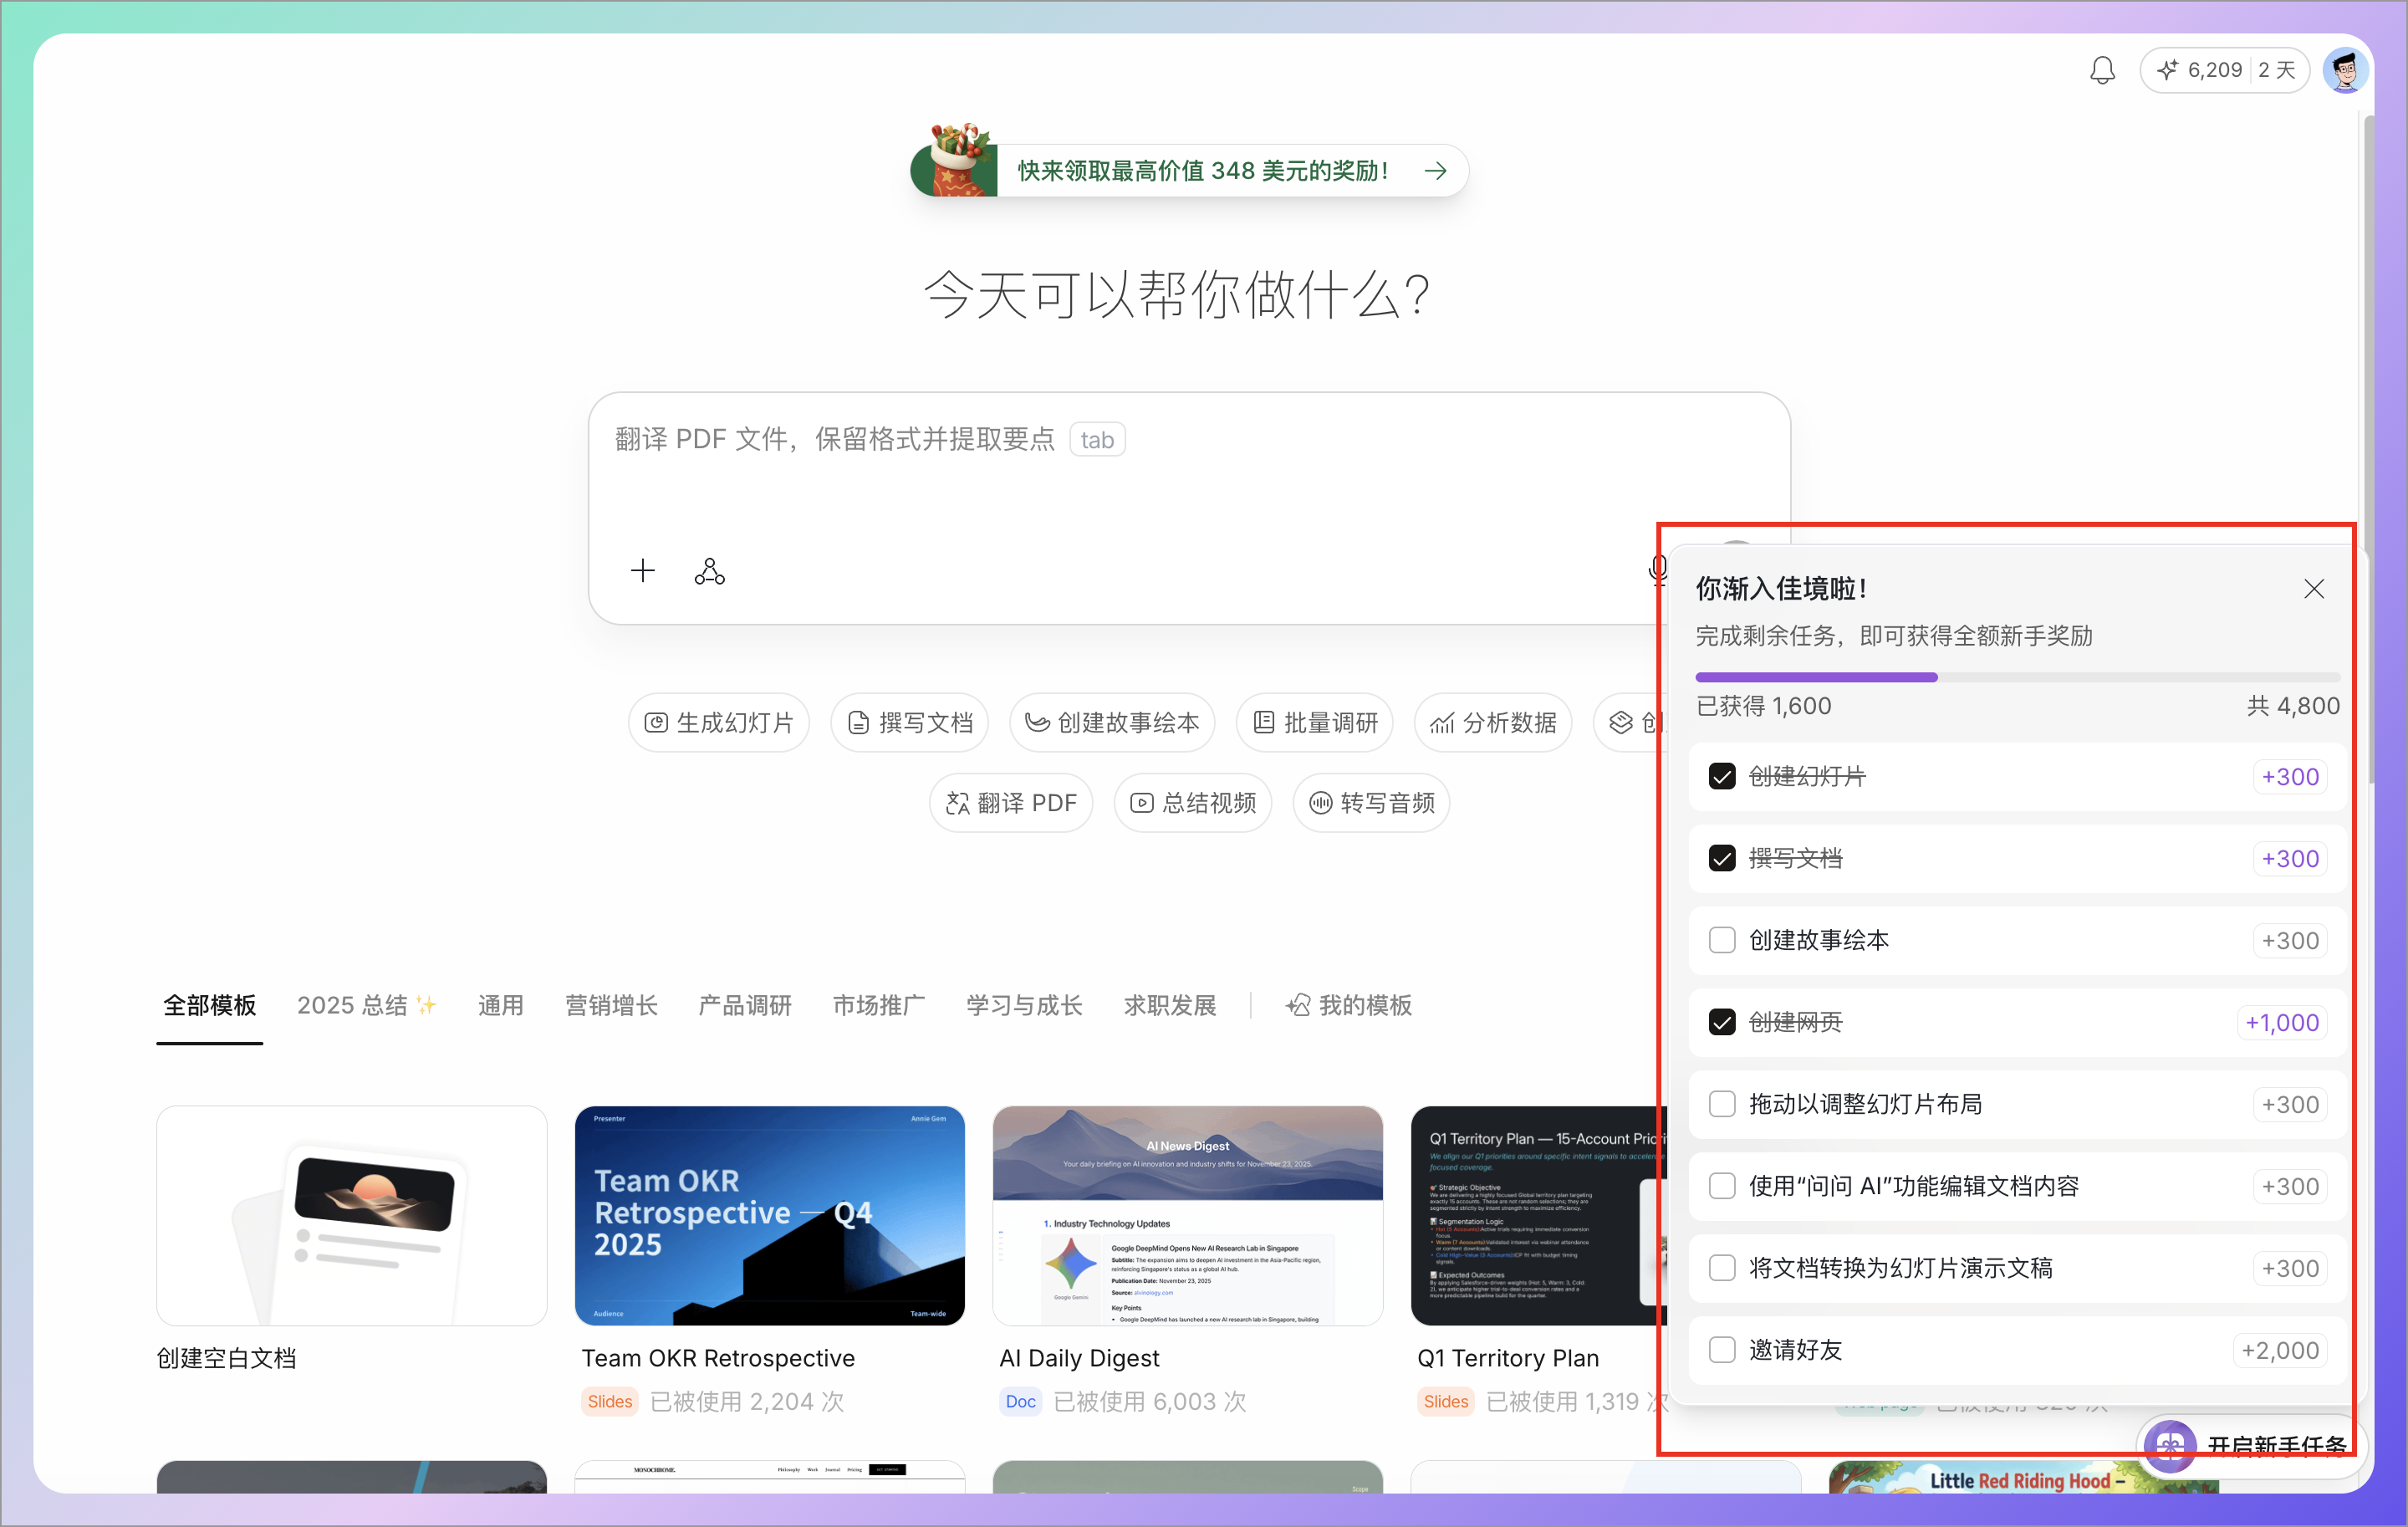2408x1527 pixels.
Task: Open the notifications bell icon
Action: tap(2101, 70)
